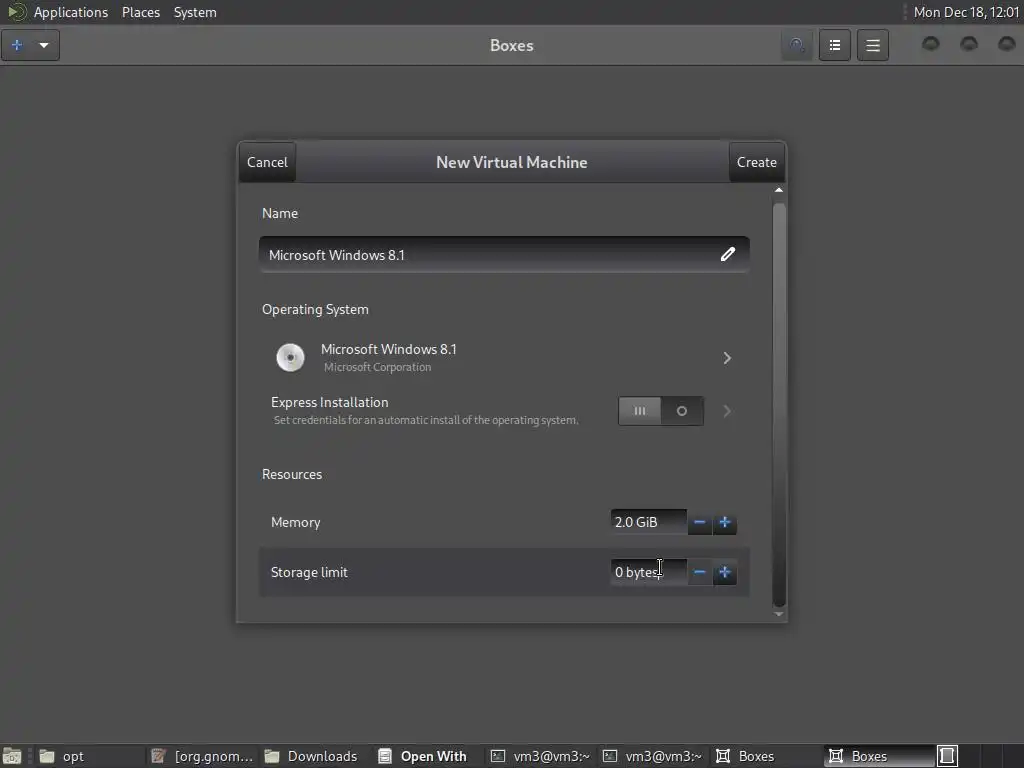The height and width of the screenshot is (768, 1024).
Task: Decrease Memory with the minus button
Action: point(699,522)
